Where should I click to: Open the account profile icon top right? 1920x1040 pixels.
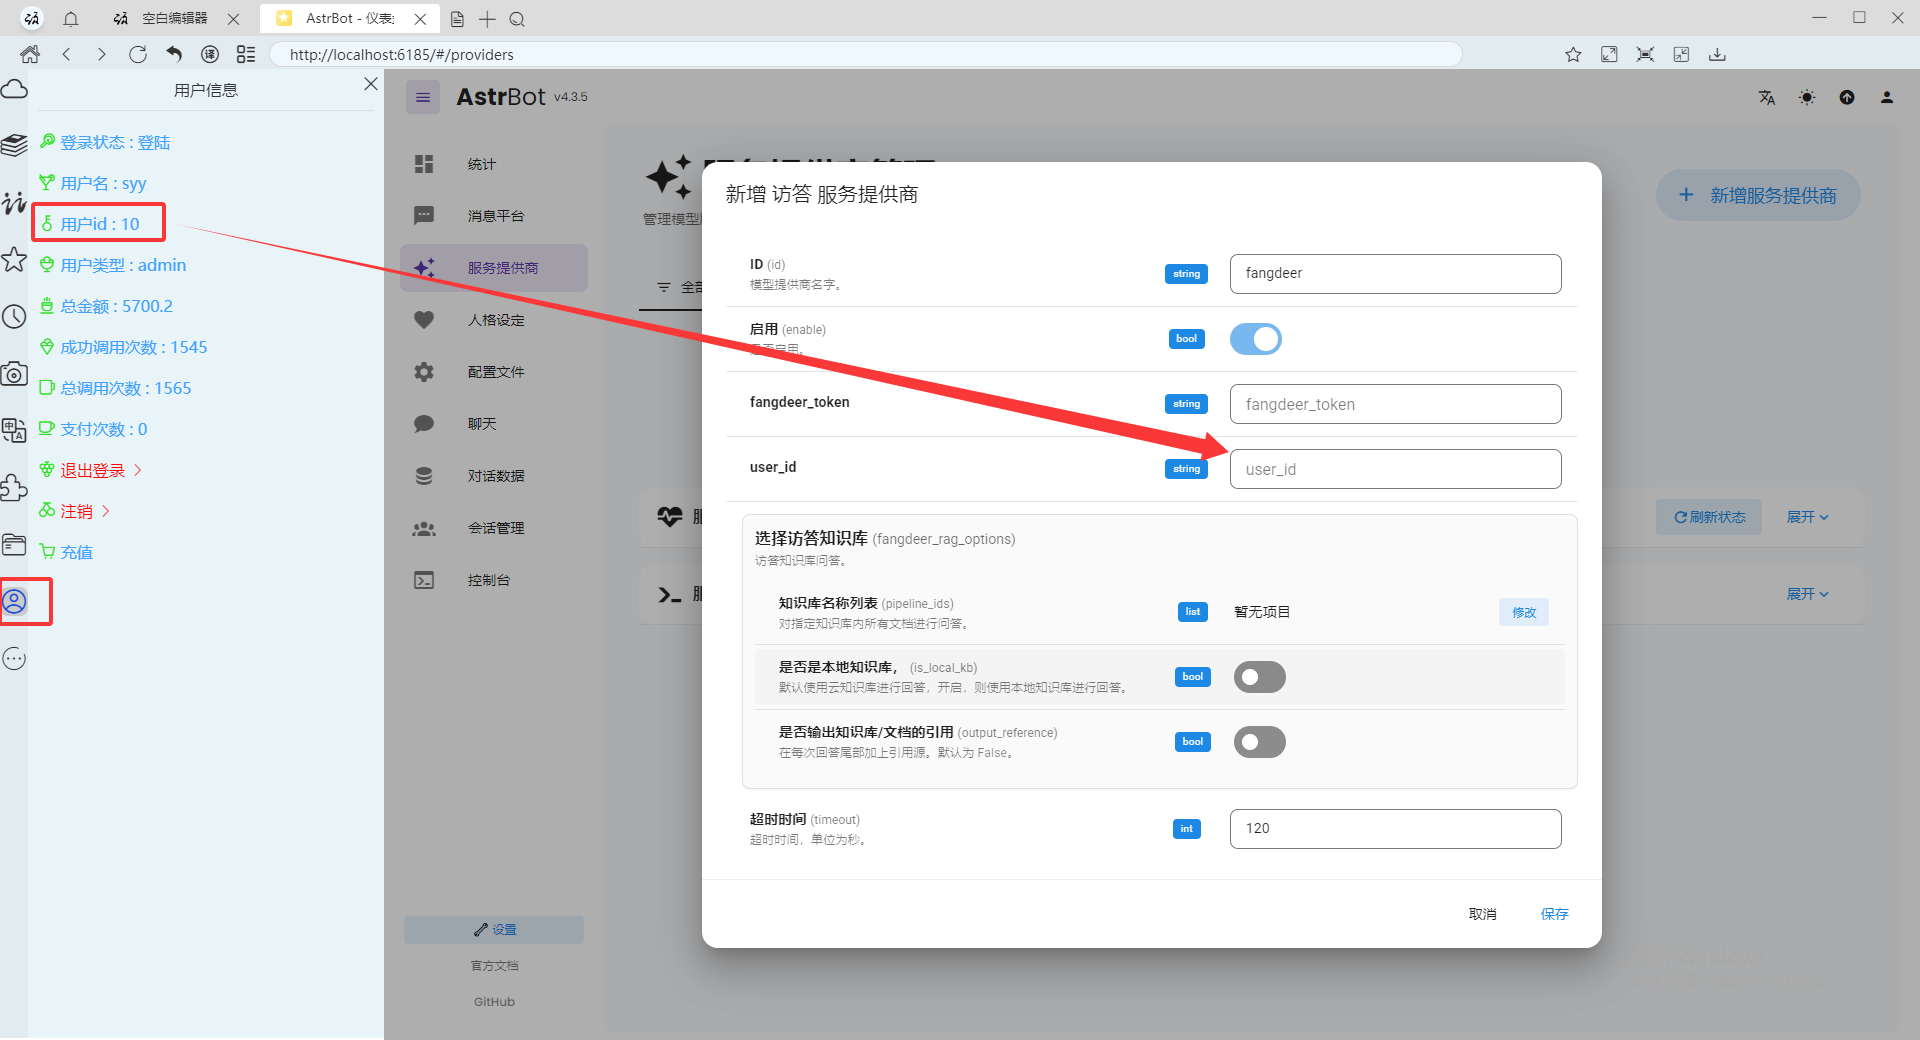pyautogui.click(x=1887, y=97)
